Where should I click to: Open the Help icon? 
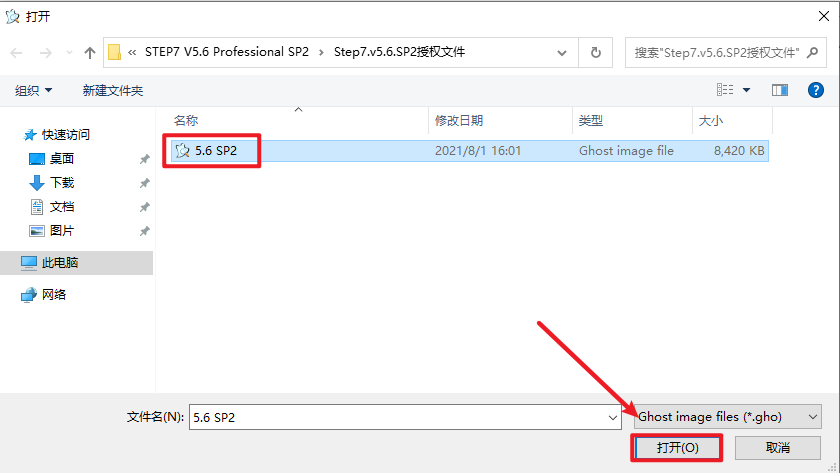point(815,90)
